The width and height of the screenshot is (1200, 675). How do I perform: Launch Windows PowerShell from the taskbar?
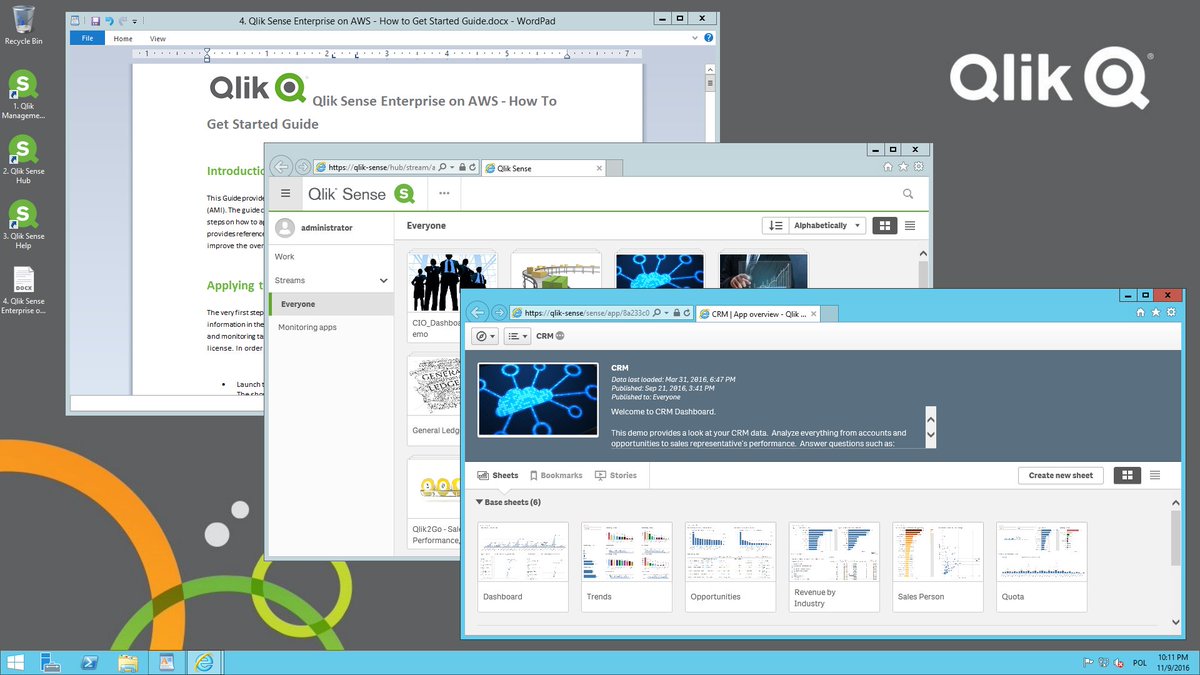[90, 662]
